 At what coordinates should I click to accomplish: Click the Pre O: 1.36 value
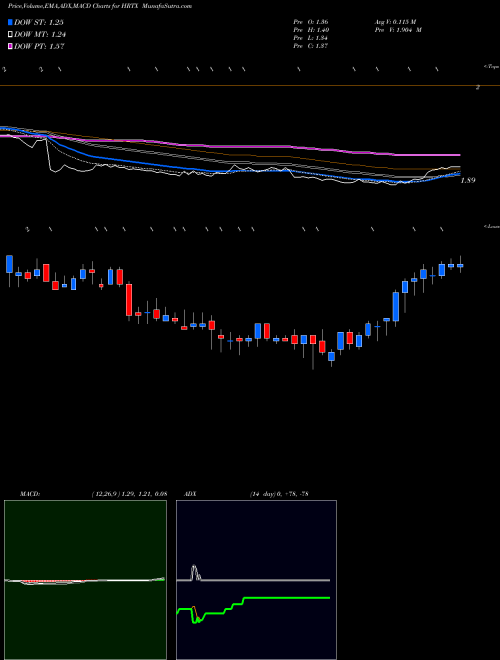click(x=311, y=21)
